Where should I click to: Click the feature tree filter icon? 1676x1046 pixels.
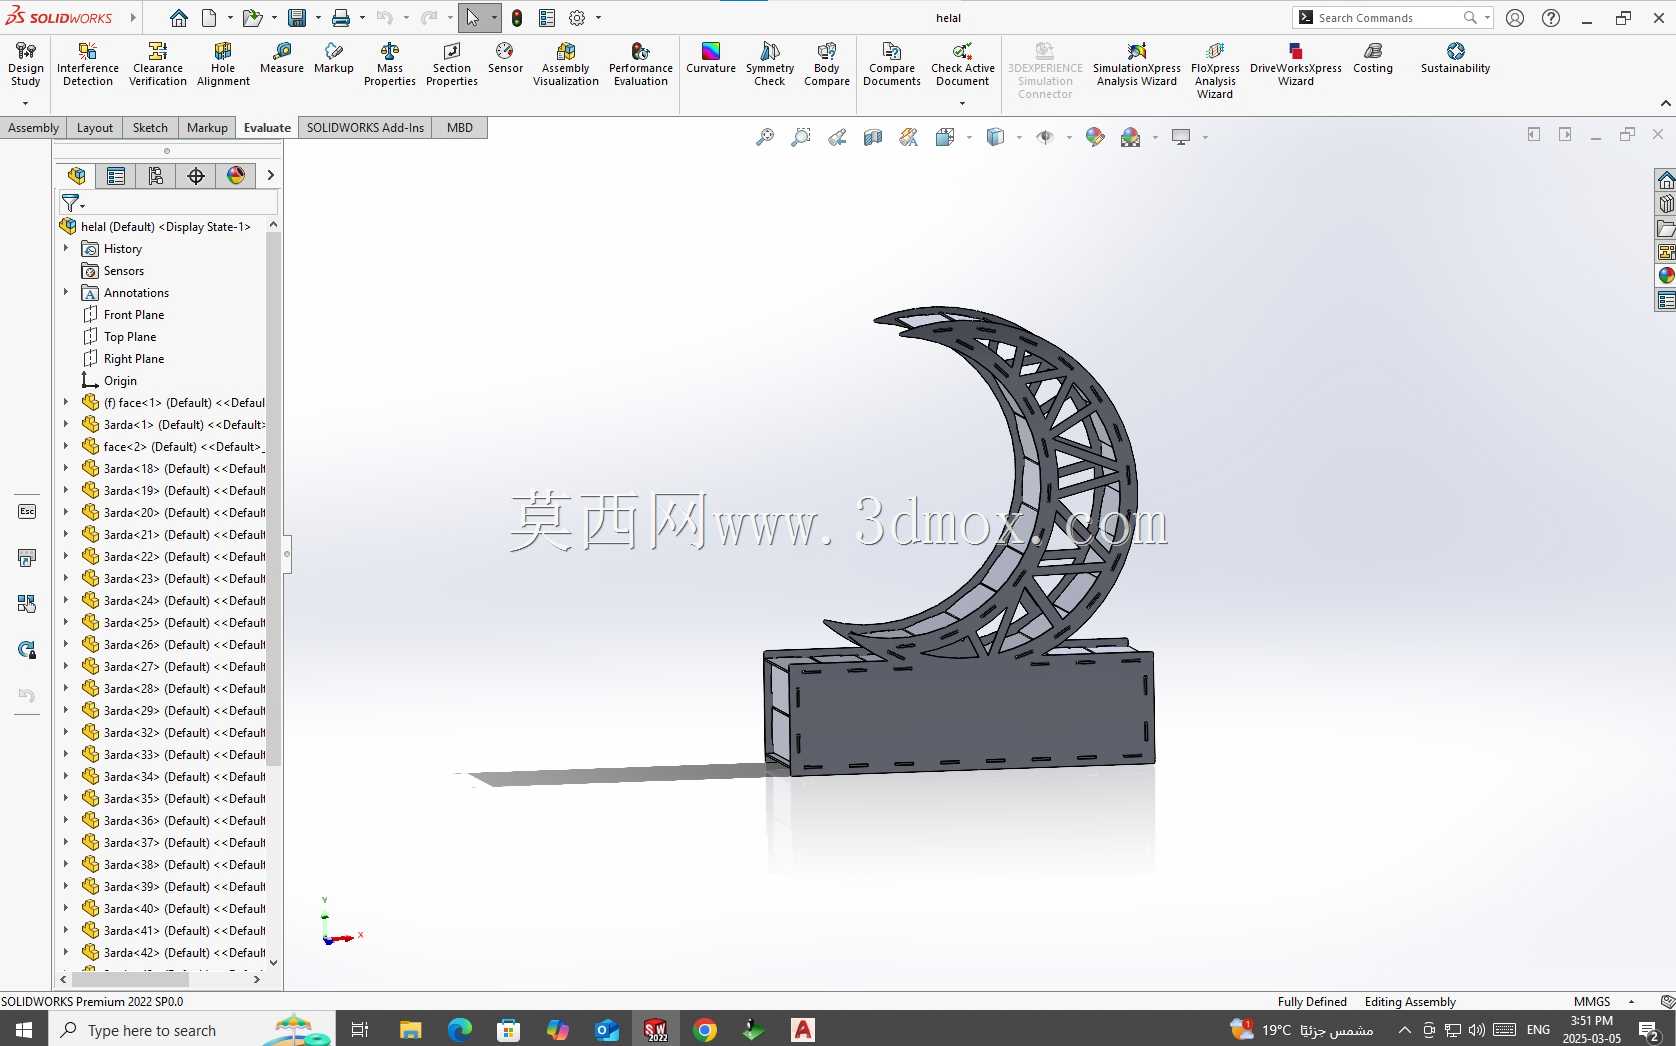pyautogui.click(x=71, y=203)
